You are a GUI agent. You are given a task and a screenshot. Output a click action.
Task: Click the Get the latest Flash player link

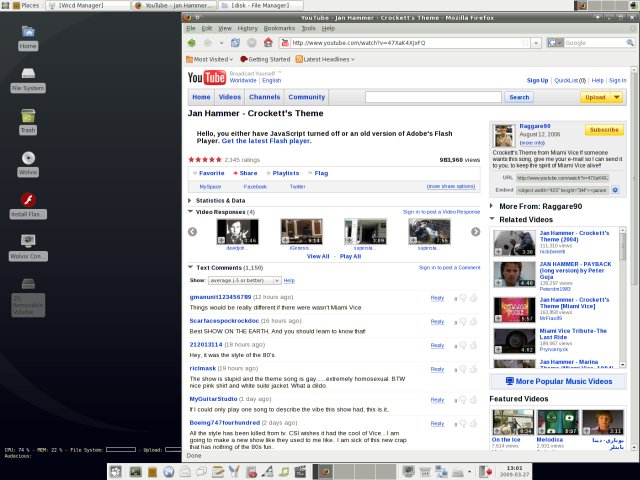coord(264,141)
